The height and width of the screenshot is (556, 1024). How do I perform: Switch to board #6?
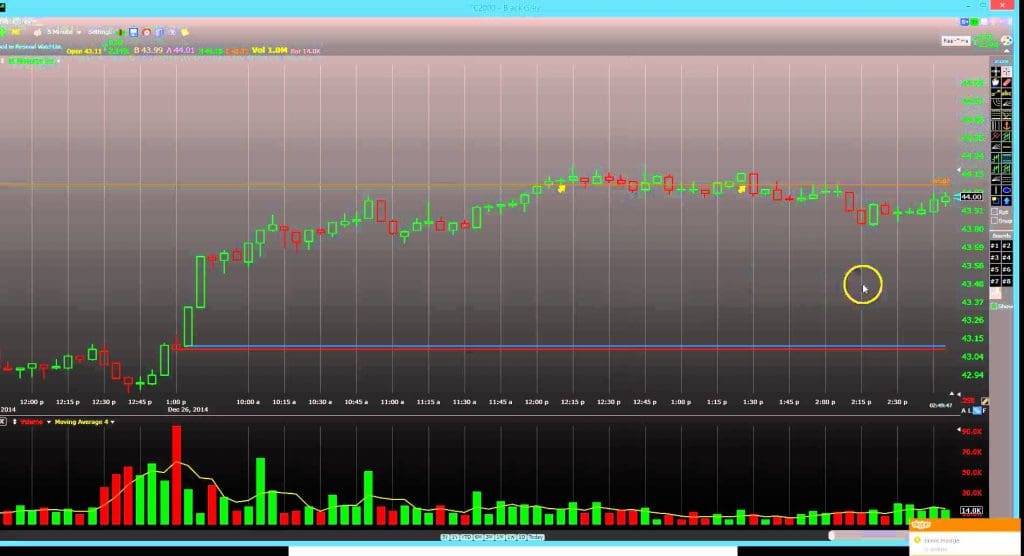(1006, 269)
